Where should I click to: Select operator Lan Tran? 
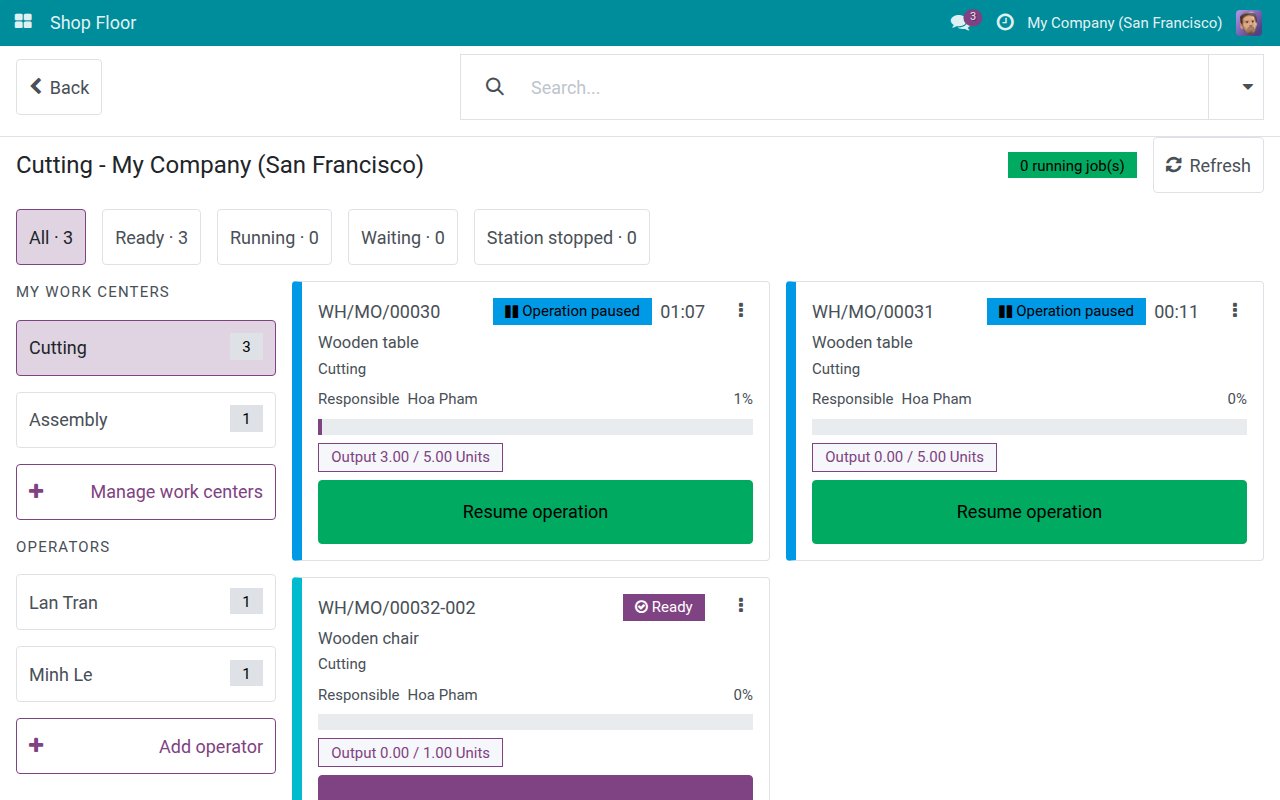146,602
